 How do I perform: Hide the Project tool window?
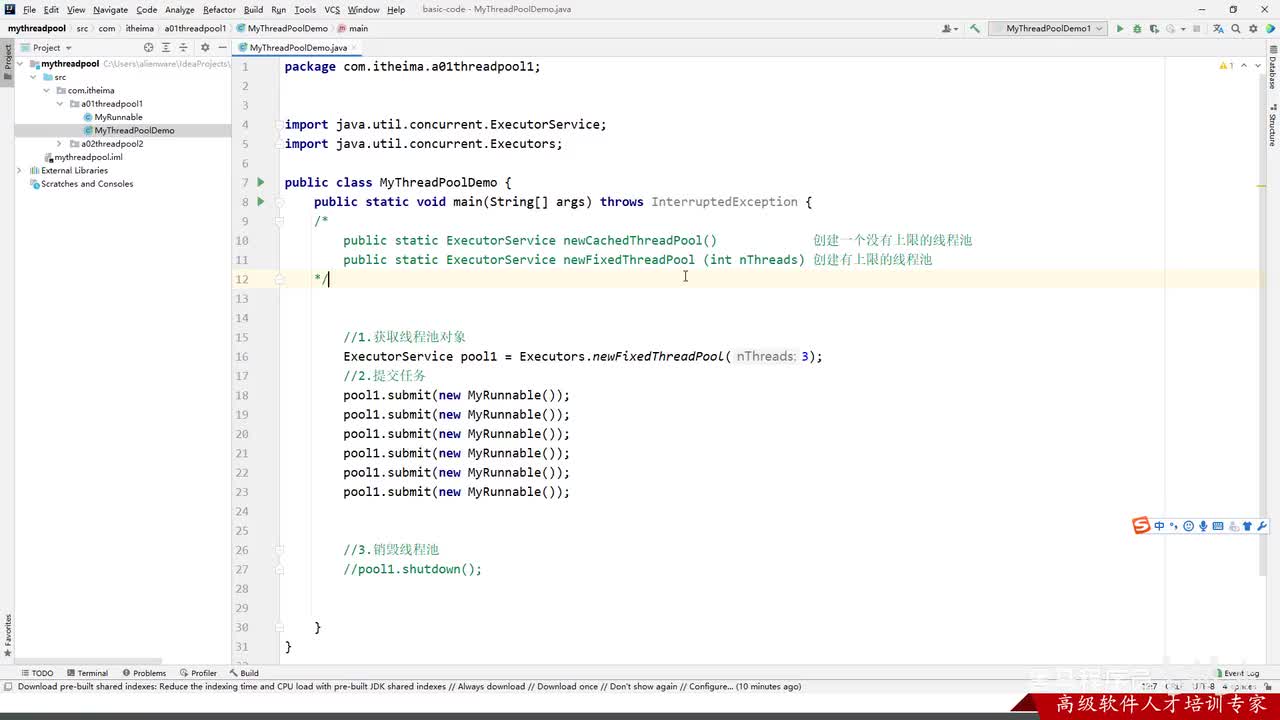221,47
